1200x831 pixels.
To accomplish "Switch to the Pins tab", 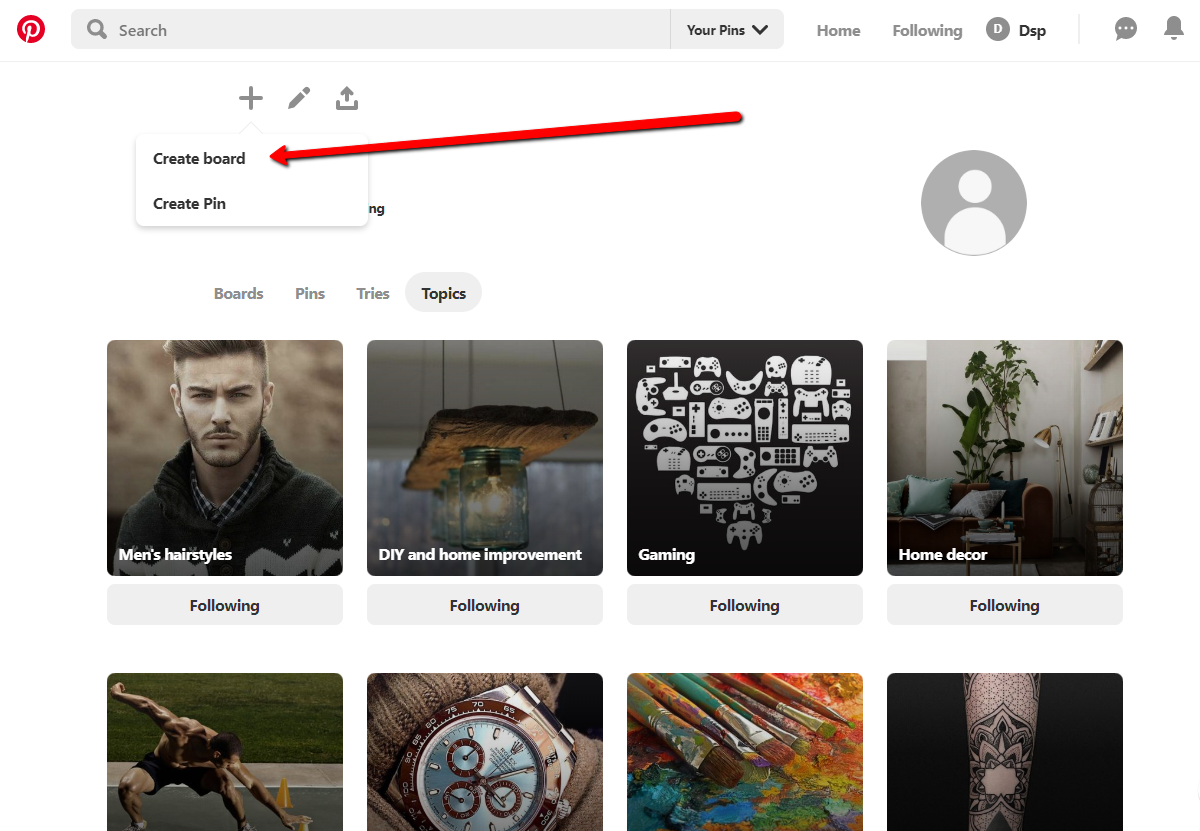I will click(310, 293).
